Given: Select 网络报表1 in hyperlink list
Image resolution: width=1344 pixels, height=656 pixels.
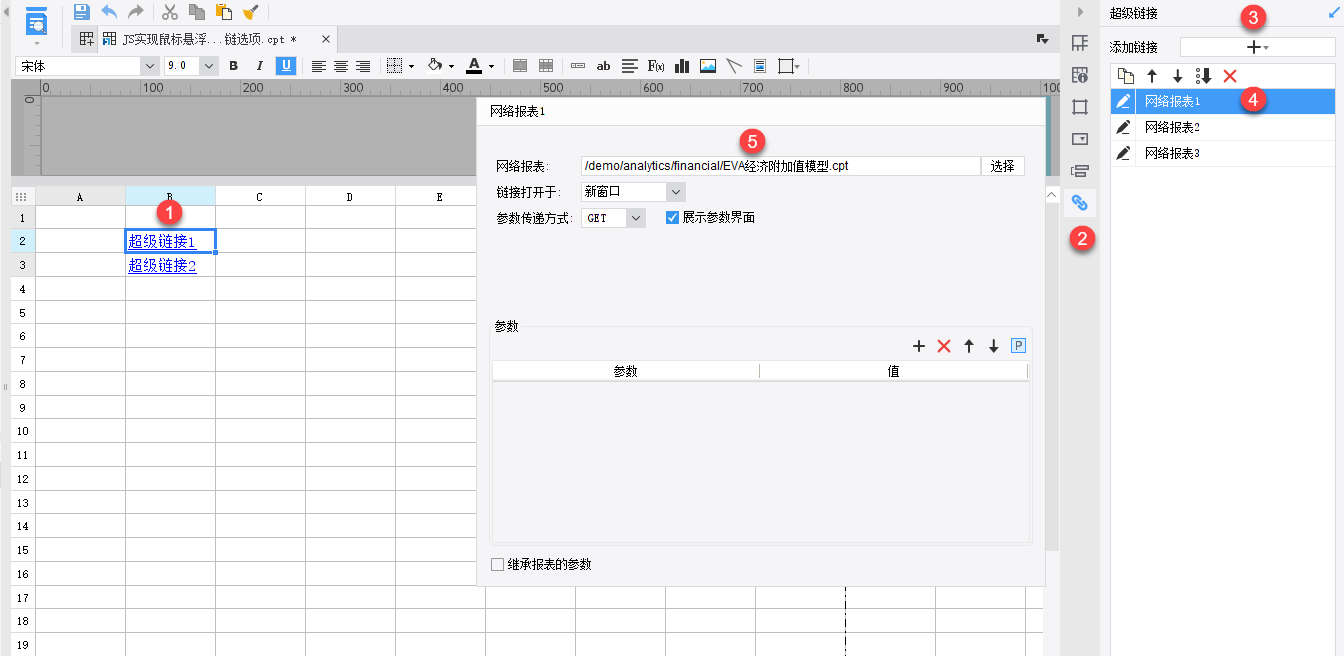Looking at the screenshot, I should pyautogui.click(x=1223, y=101).
